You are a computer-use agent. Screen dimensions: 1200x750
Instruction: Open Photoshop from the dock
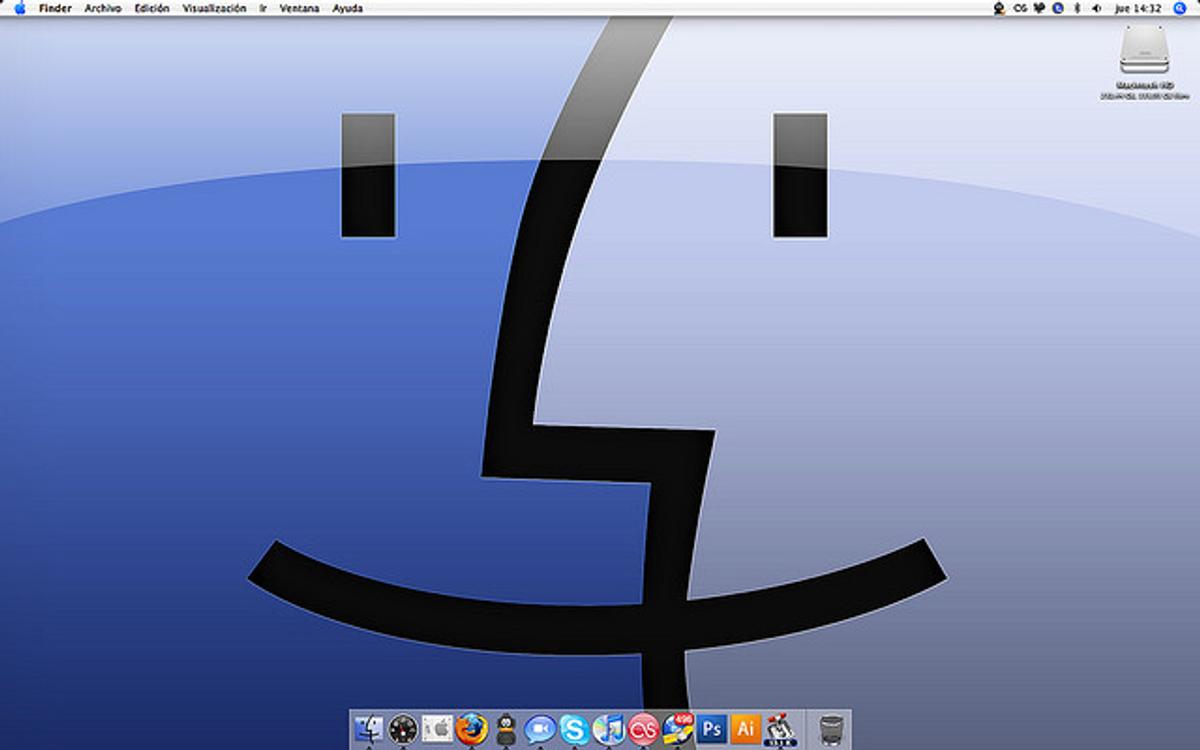click(711, 730)
